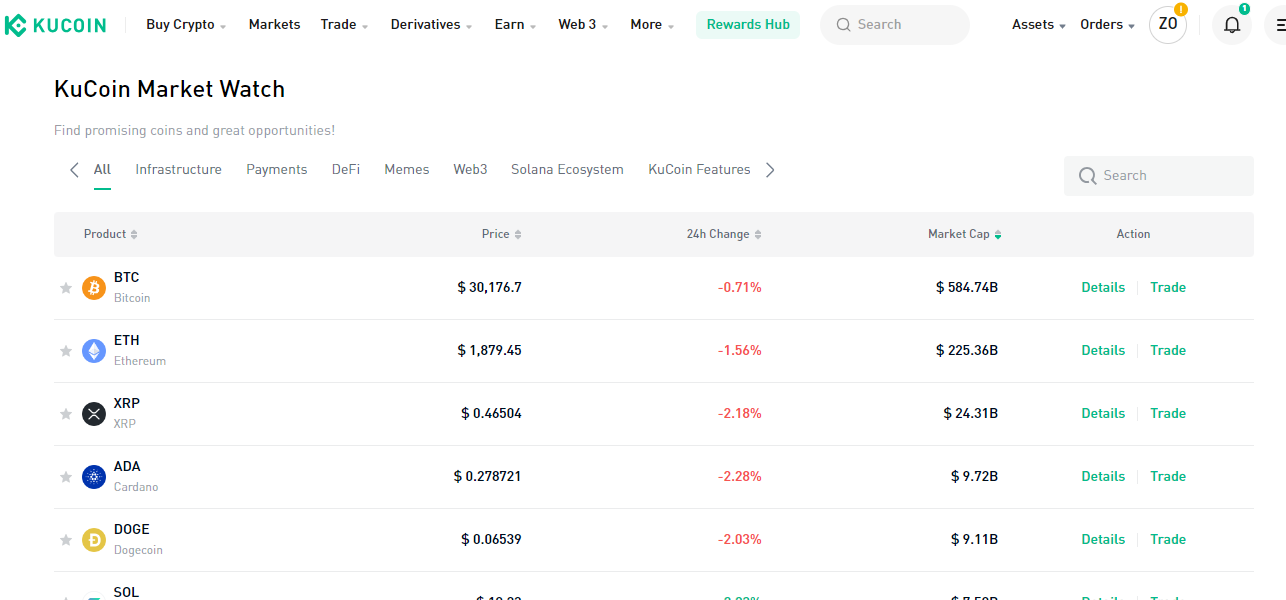Focus the Market Watch coin Search field
This screenshot has height=600, width=1286.
click(1159, 176)
